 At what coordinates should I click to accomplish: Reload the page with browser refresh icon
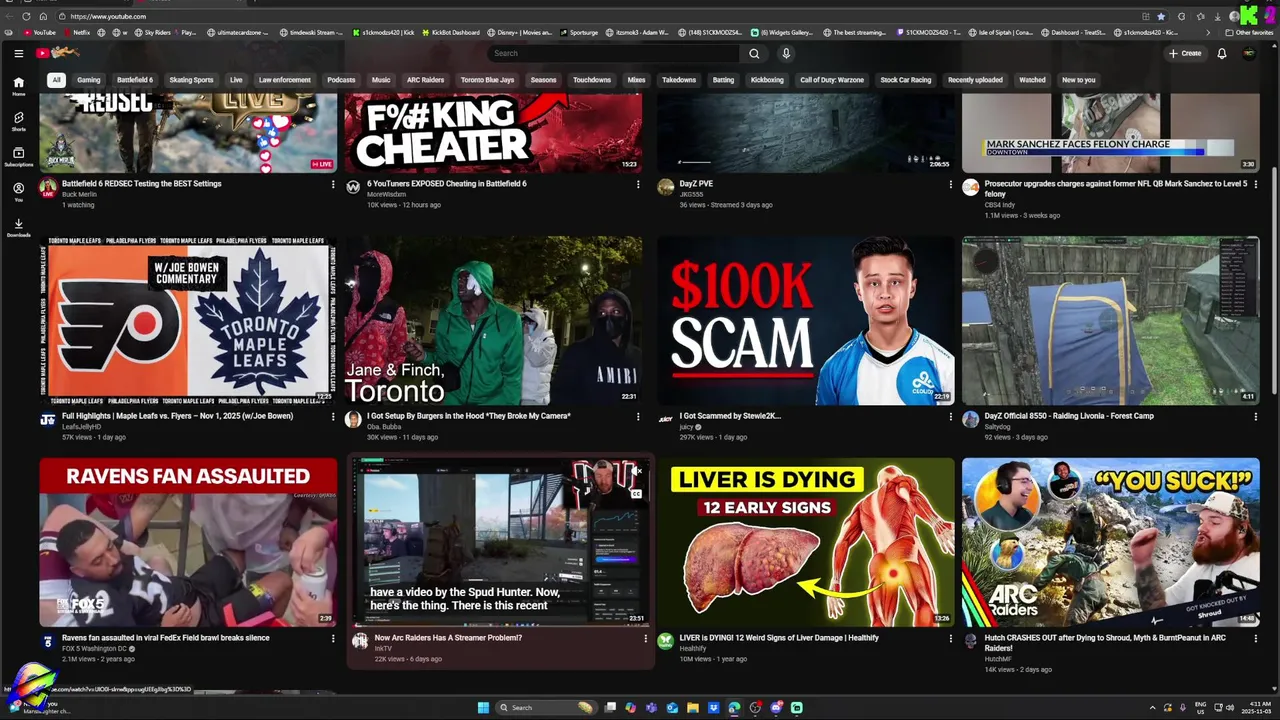click(26, 16)
